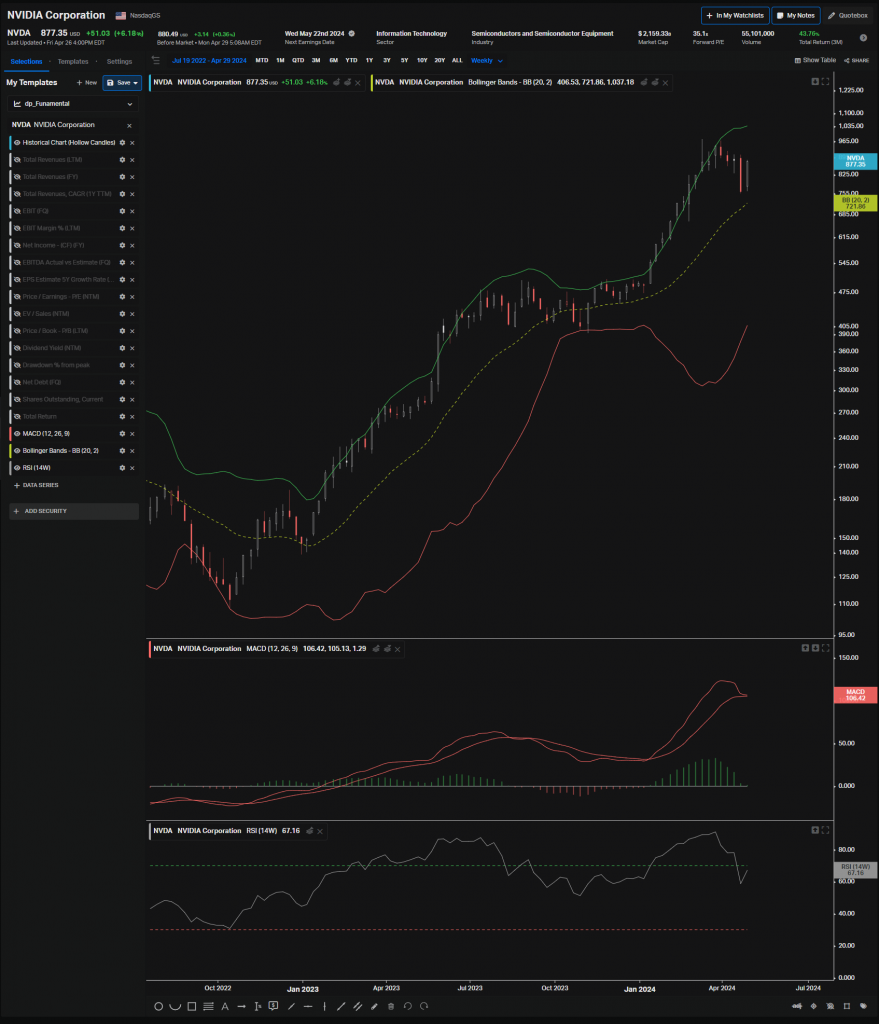
Task: Click the Add Security button
Action: pyautogui.click(x=74, y=511)
